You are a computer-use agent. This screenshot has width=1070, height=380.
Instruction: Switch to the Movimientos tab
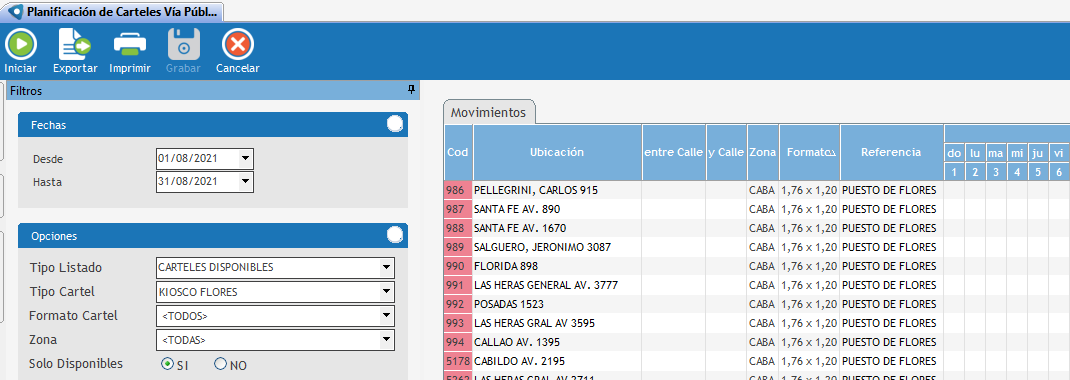(x=489, y=113)
